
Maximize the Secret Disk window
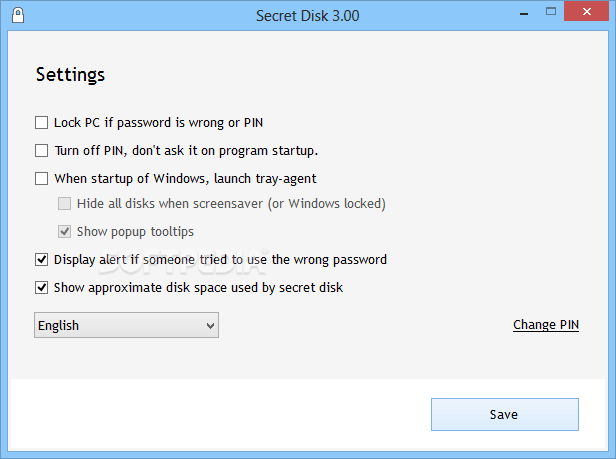(x=551, y=12)
